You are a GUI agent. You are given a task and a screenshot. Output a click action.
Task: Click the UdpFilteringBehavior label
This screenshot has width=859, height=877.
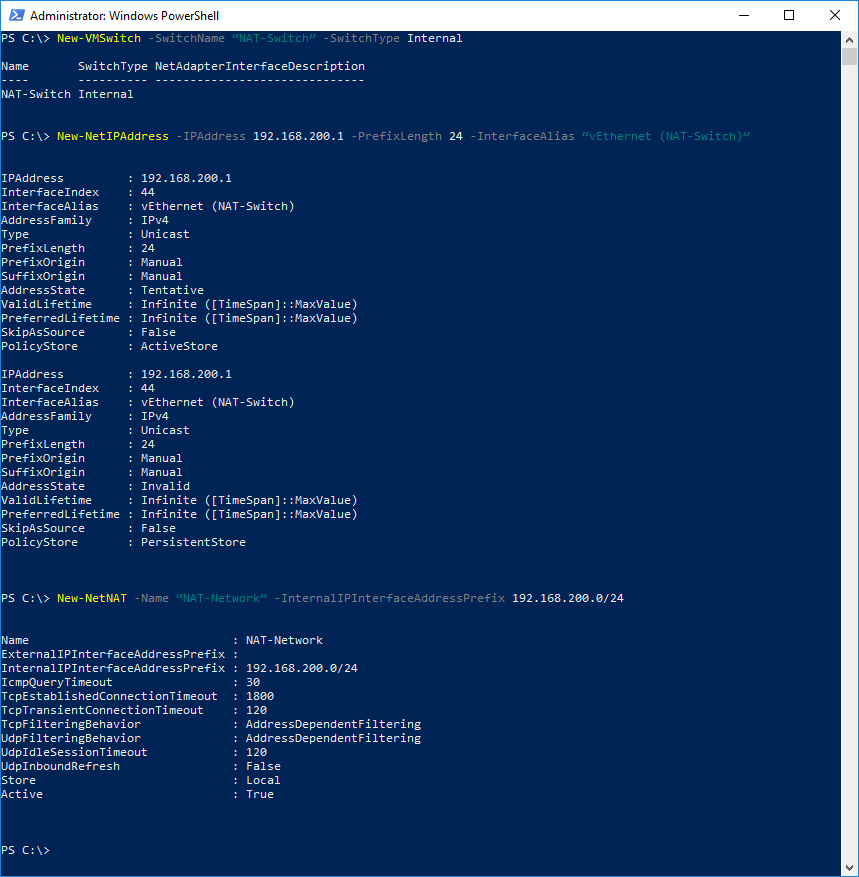point(70,738)
